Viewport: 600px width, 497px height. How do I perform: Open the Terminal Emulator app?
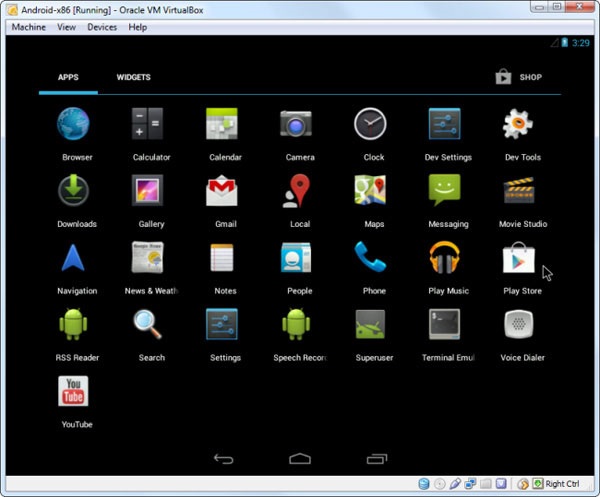[447, 325]
